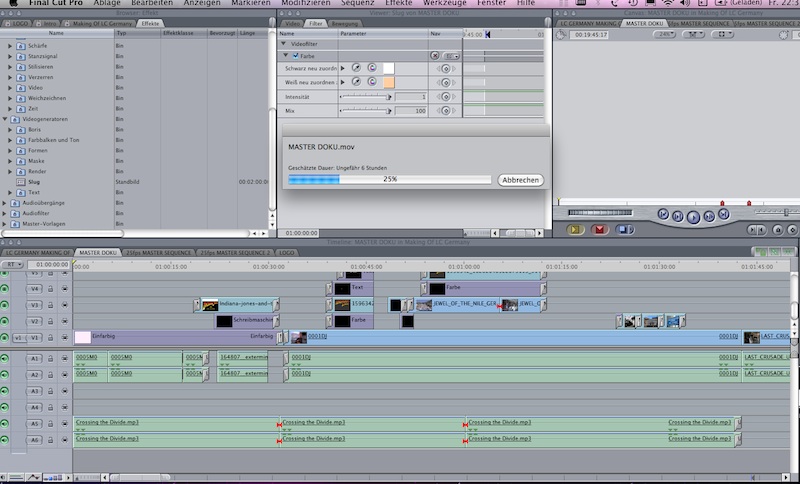Click the Play button in Canvas
800x484 pixels.
click(x=693, y=215)
